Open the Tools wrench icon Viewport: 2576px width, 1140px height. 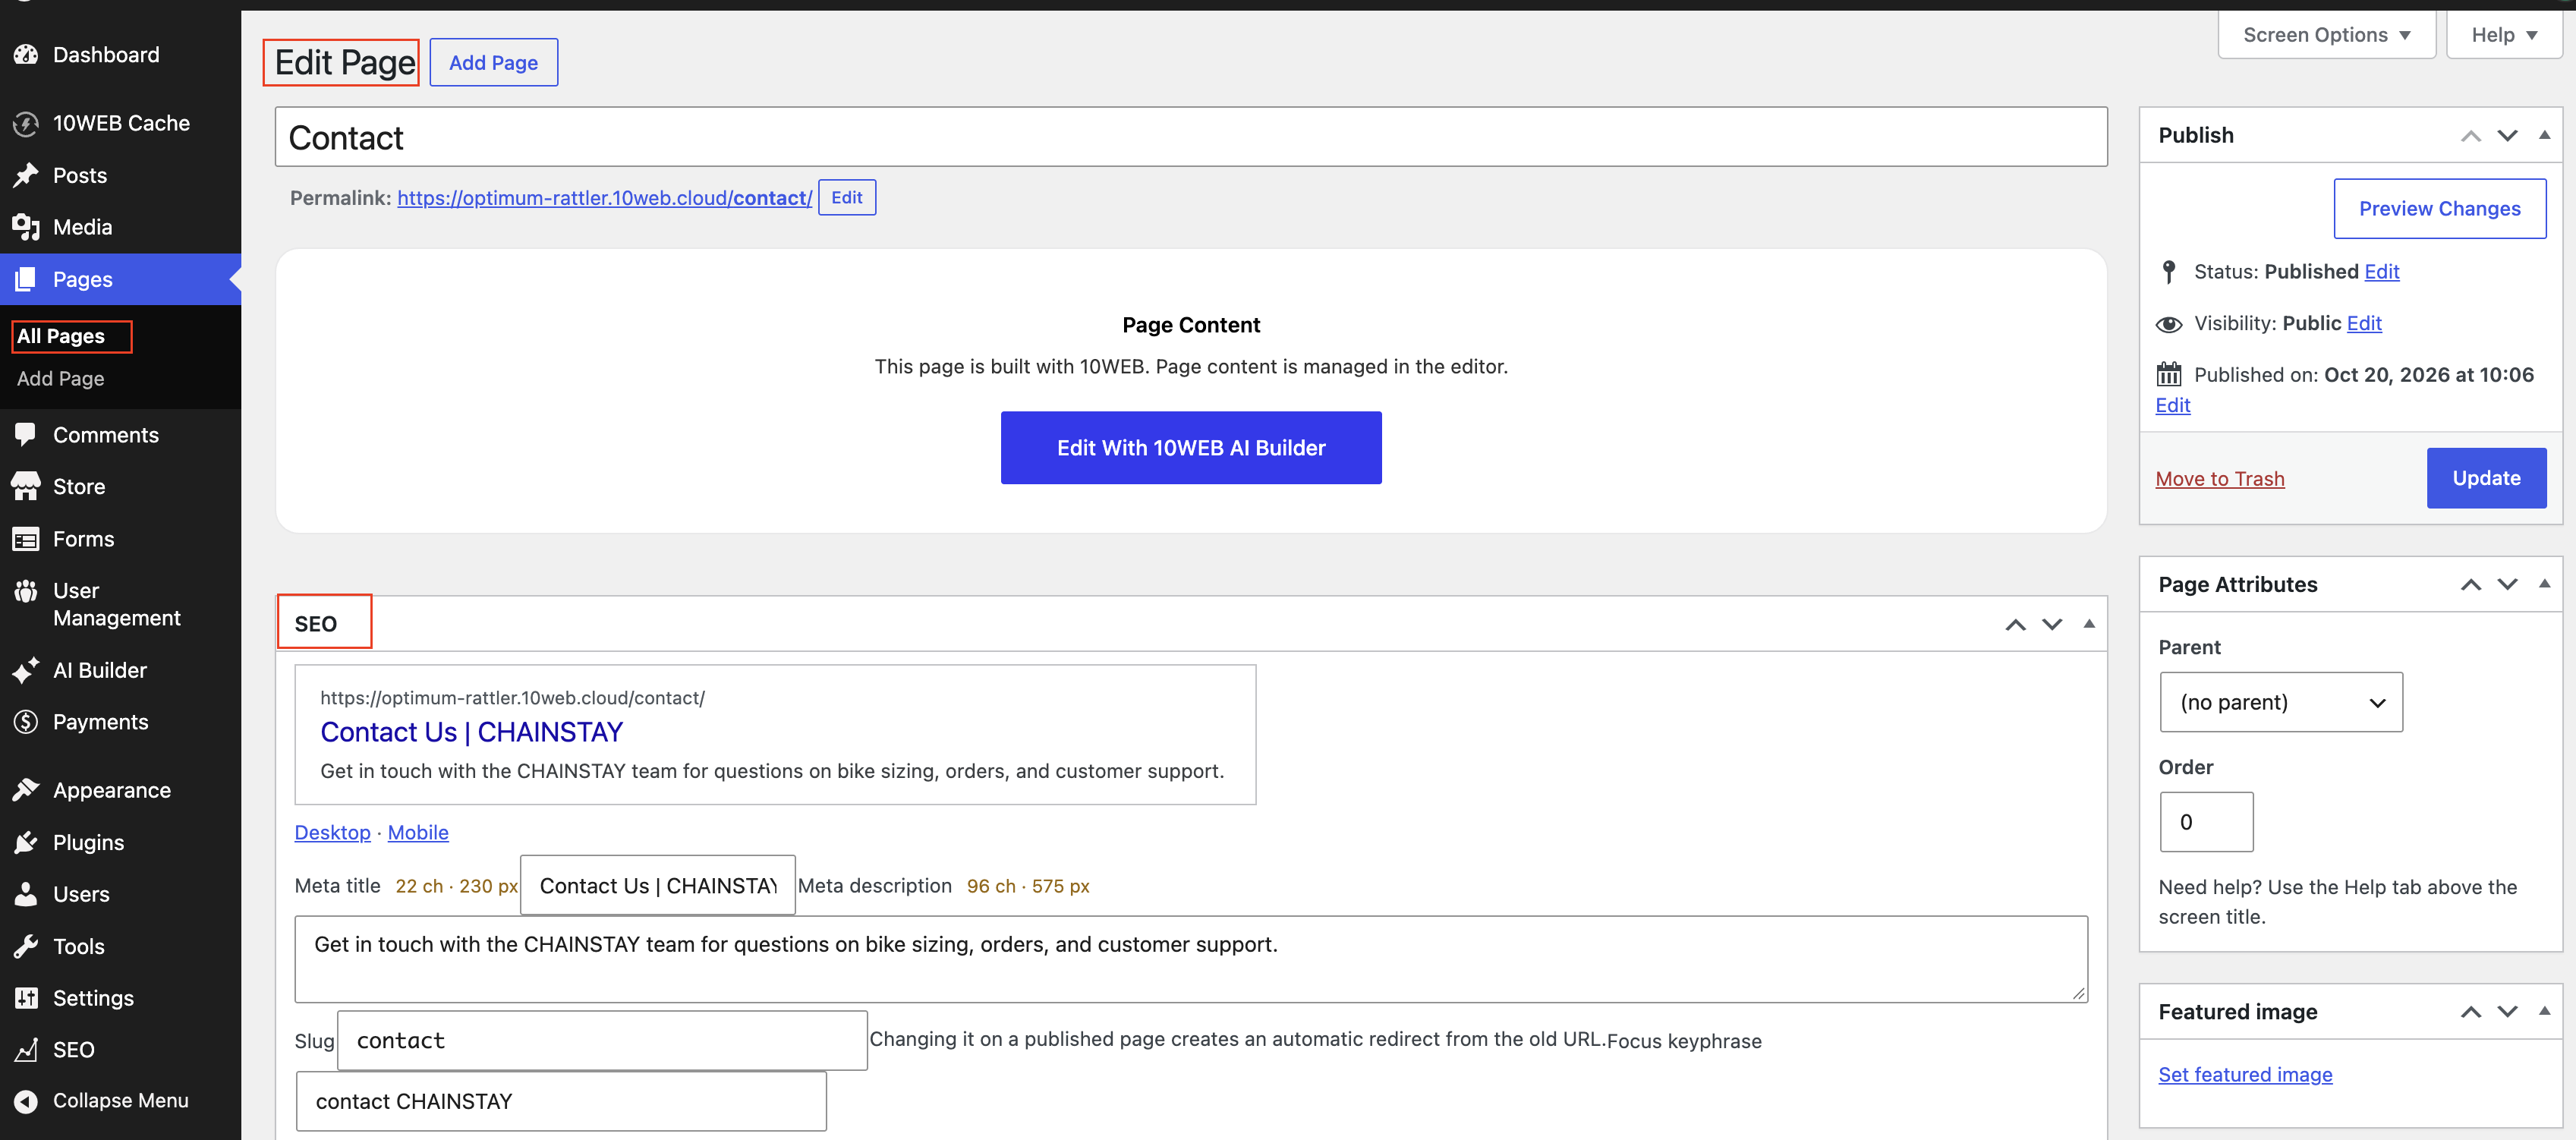(x=26, y=946)
